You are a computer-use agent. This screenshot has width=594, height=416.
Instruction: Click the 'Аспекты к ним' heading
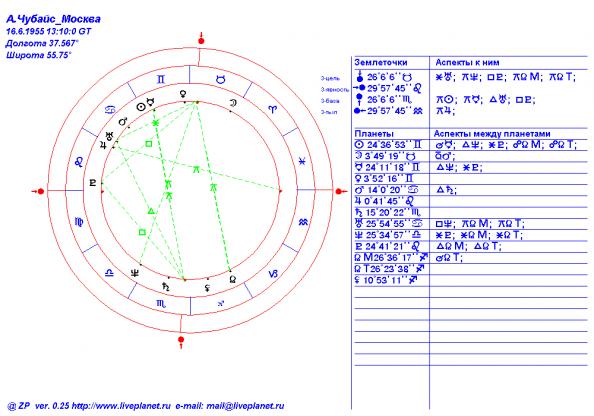(467, 63)
